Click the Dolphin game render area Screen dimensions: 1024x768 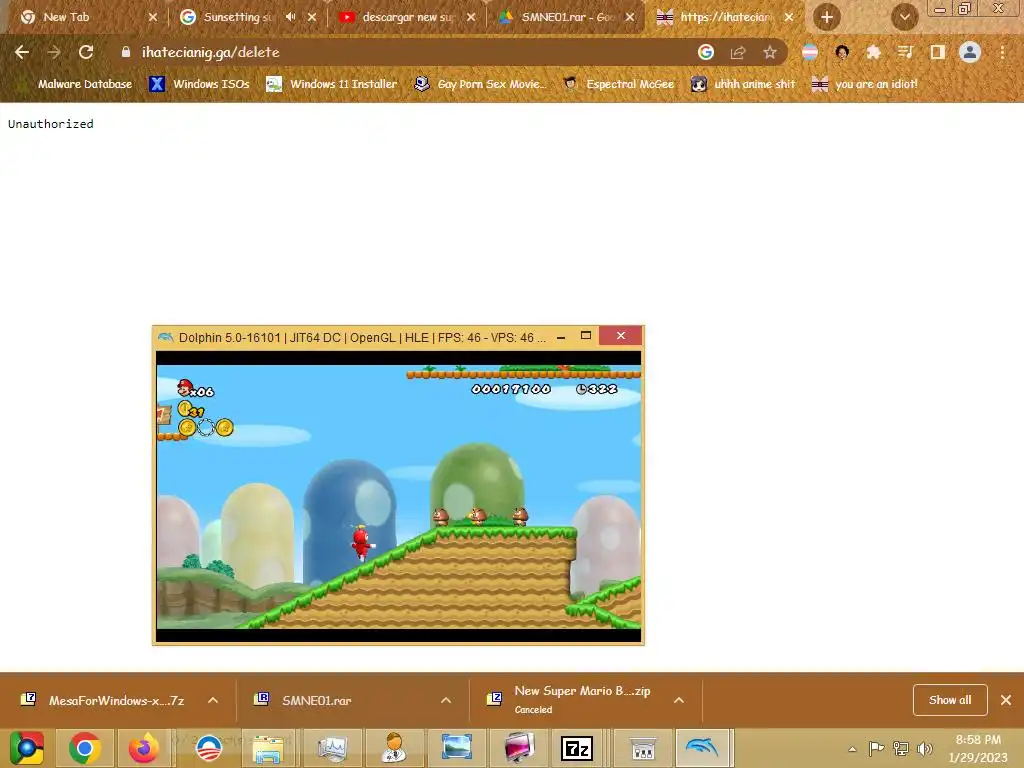coord(398,496)
